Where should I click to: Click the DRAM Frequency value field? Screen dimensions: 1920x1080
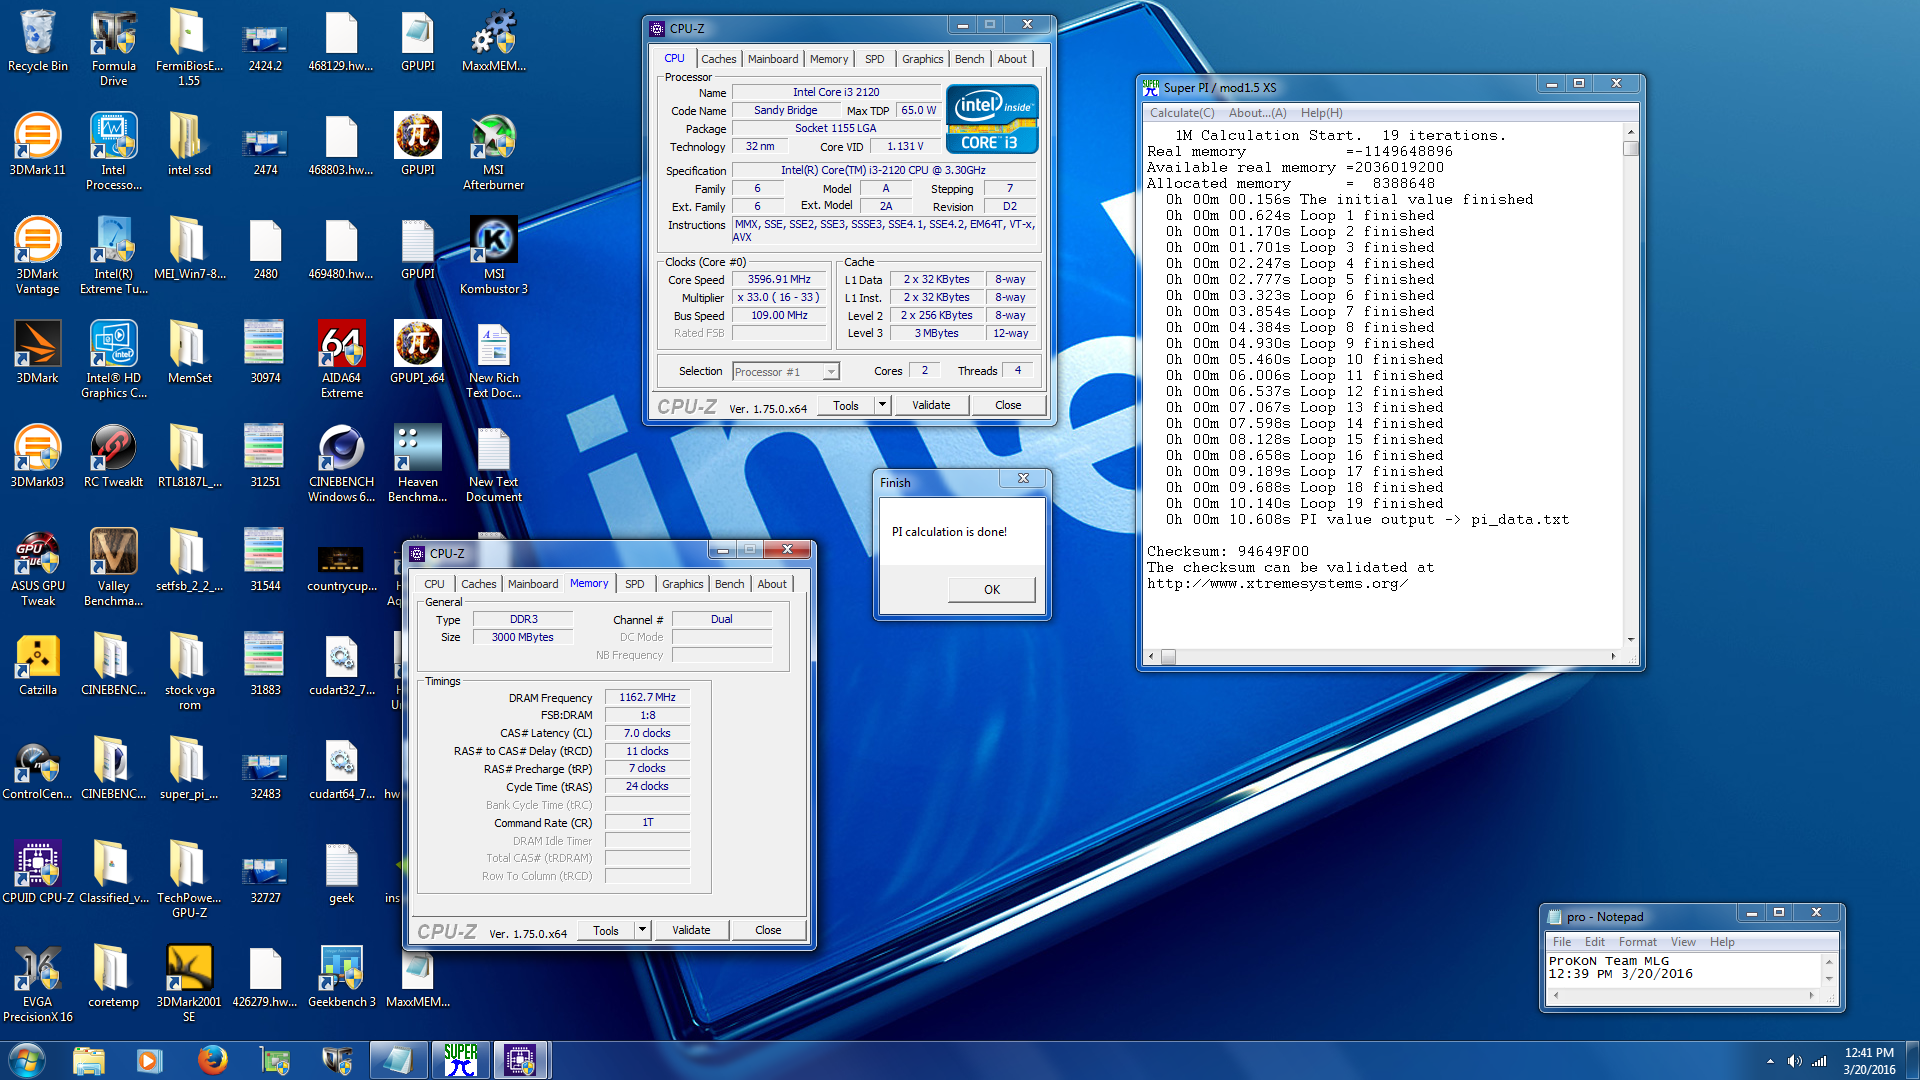click(x=647, y=697)
